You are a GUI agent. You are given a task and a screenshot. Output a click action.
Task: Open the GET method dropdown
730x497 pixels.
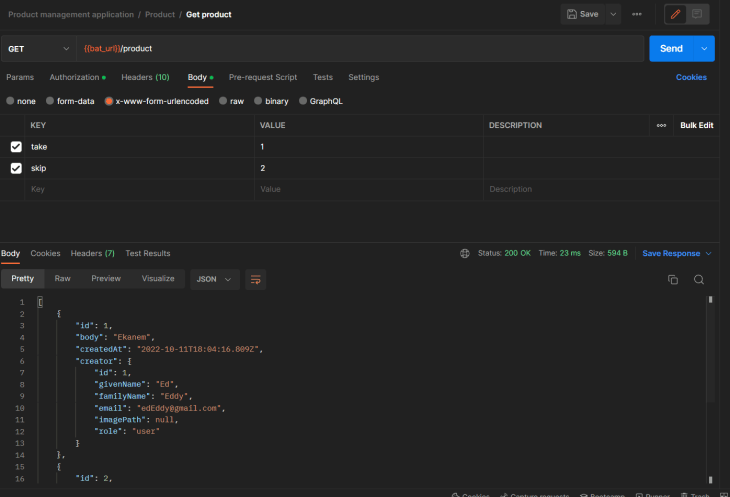38,48
